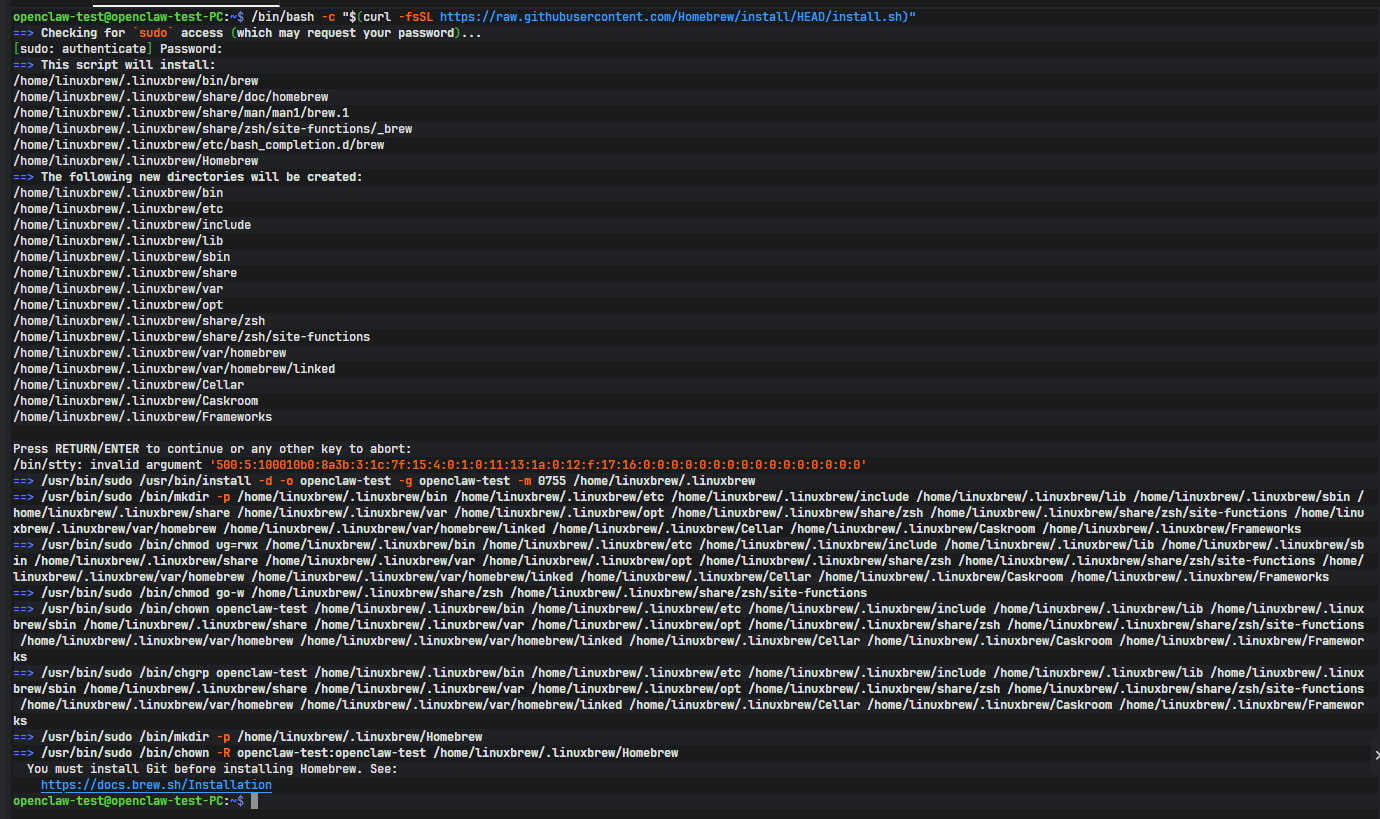Click the orange stty invalid argument string
The width and height of the screenshot is (1380, 819).
(x=537, y=465)
